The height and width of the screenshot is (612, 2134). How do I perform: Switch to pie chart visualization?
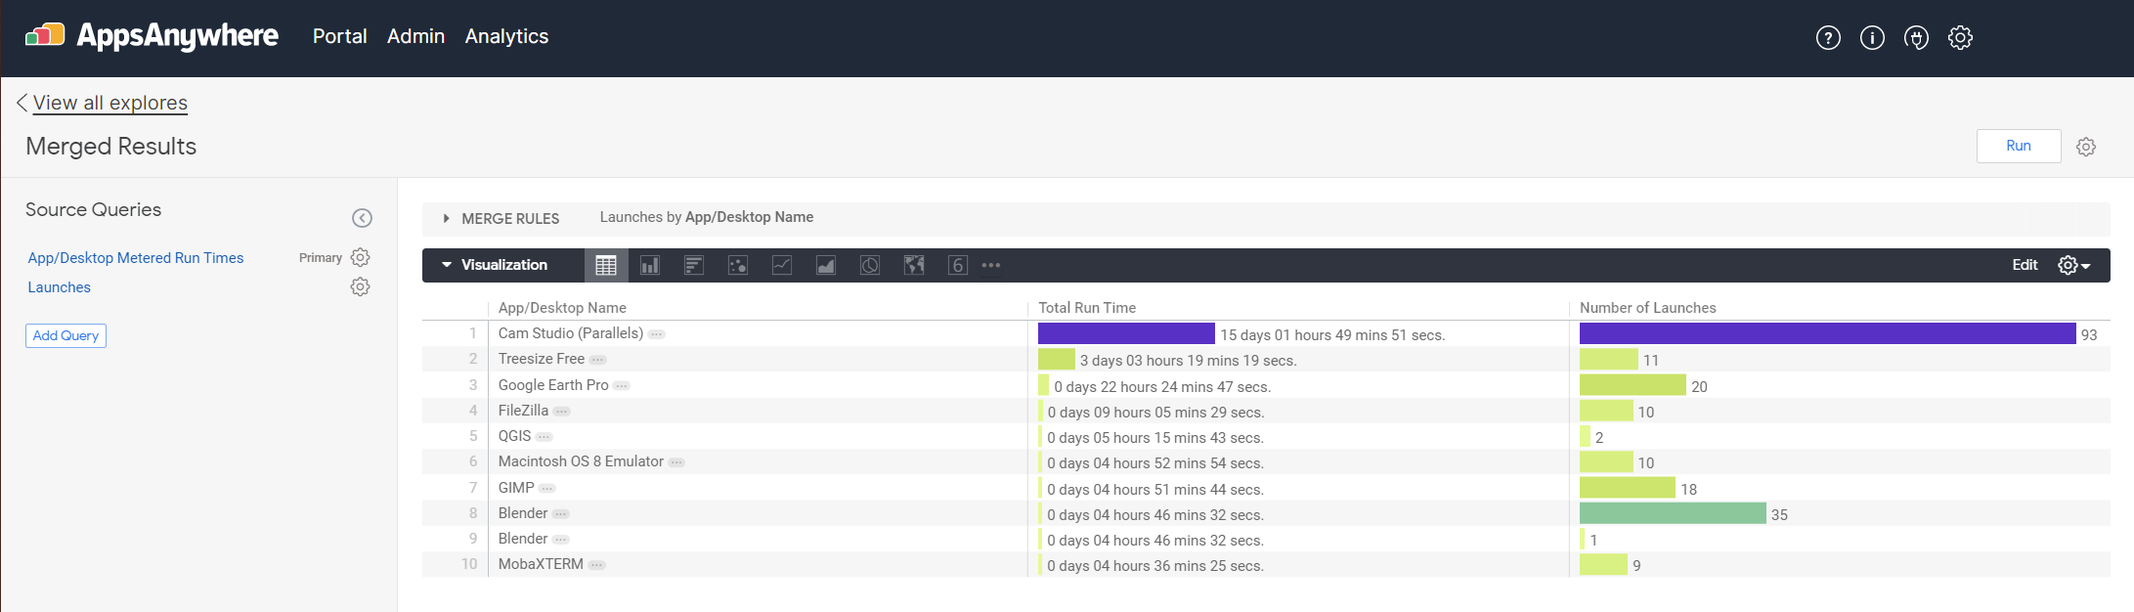870,265
